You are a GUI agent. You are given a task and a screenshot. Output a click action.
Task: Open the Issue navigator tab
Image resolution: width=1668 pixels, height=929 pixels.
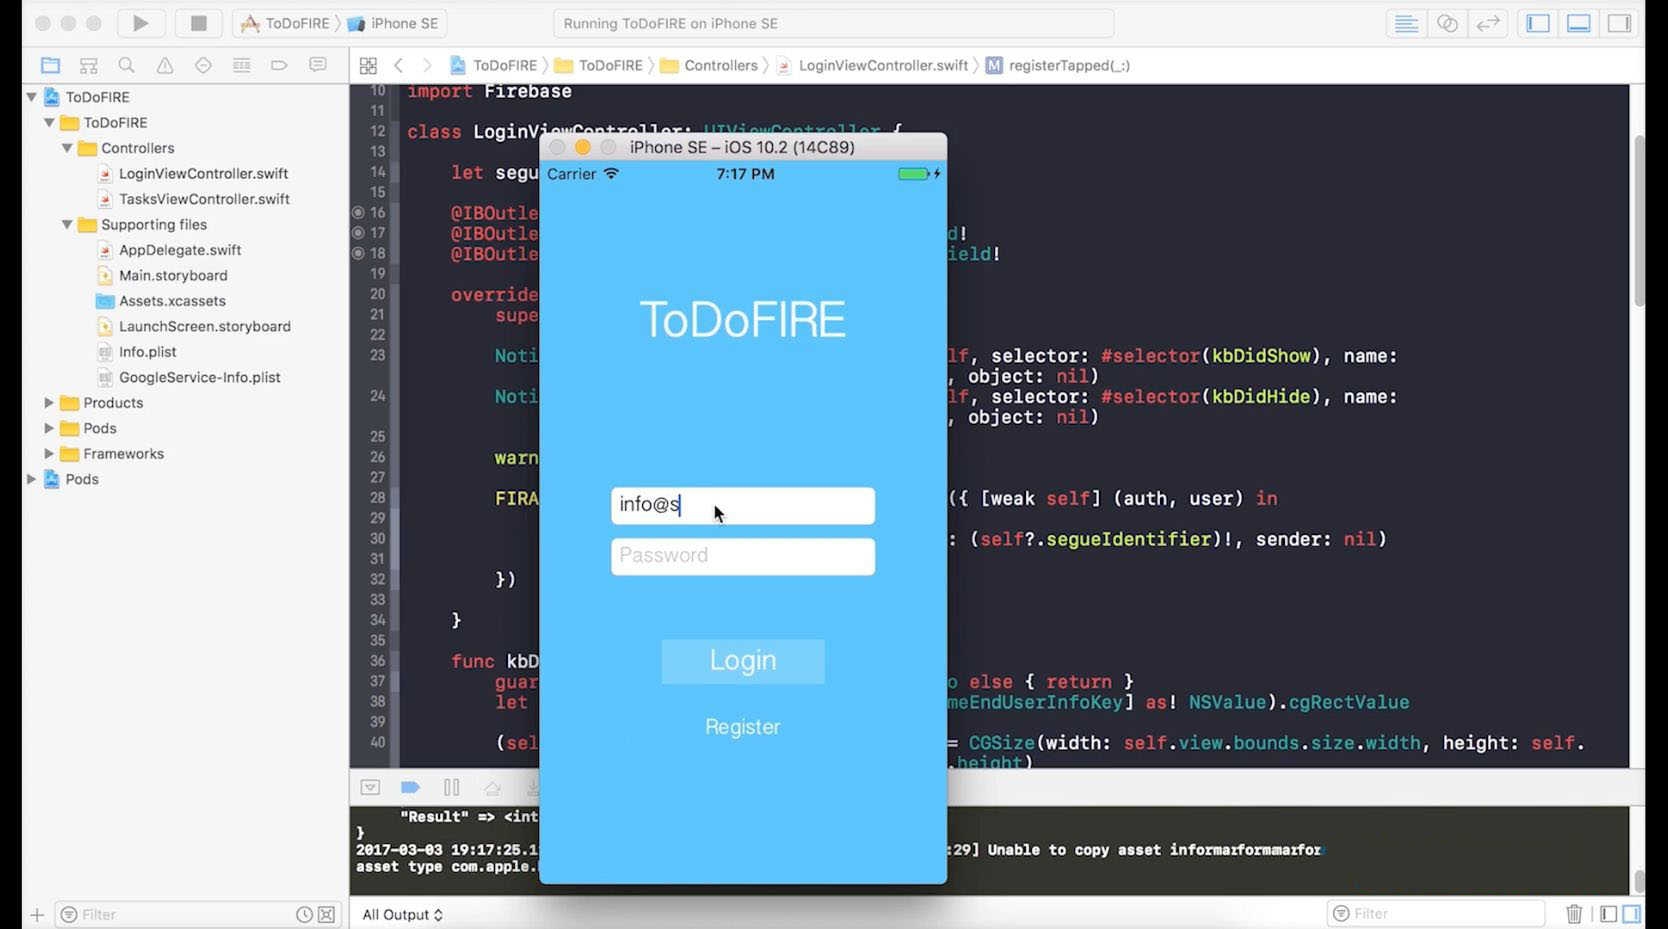tap(165, 65)
